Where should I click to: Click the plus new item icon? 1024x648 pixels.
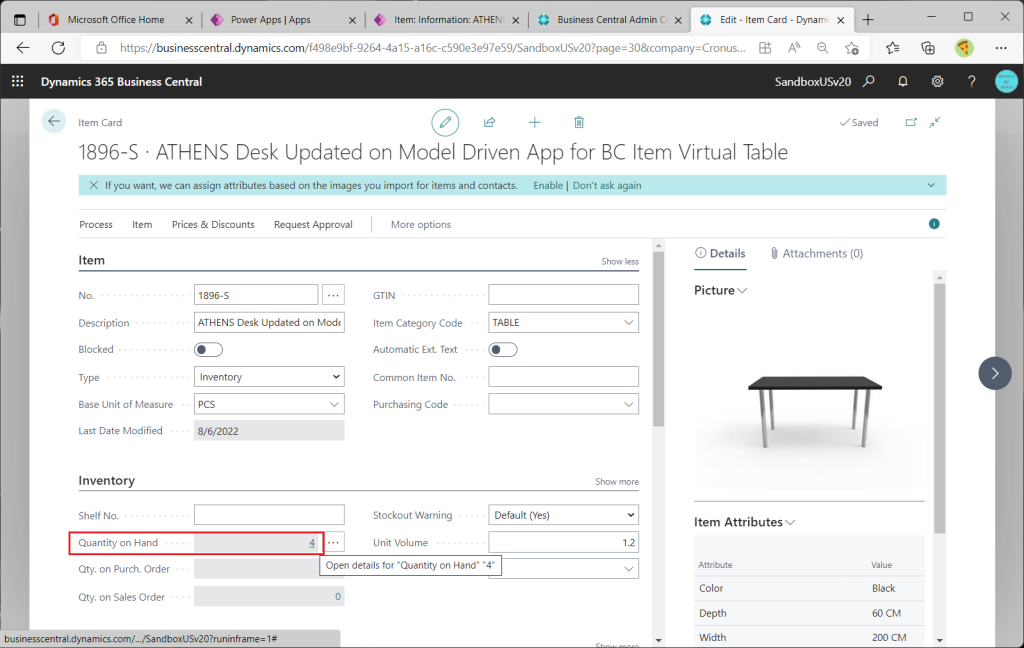(x=534, y=122)
